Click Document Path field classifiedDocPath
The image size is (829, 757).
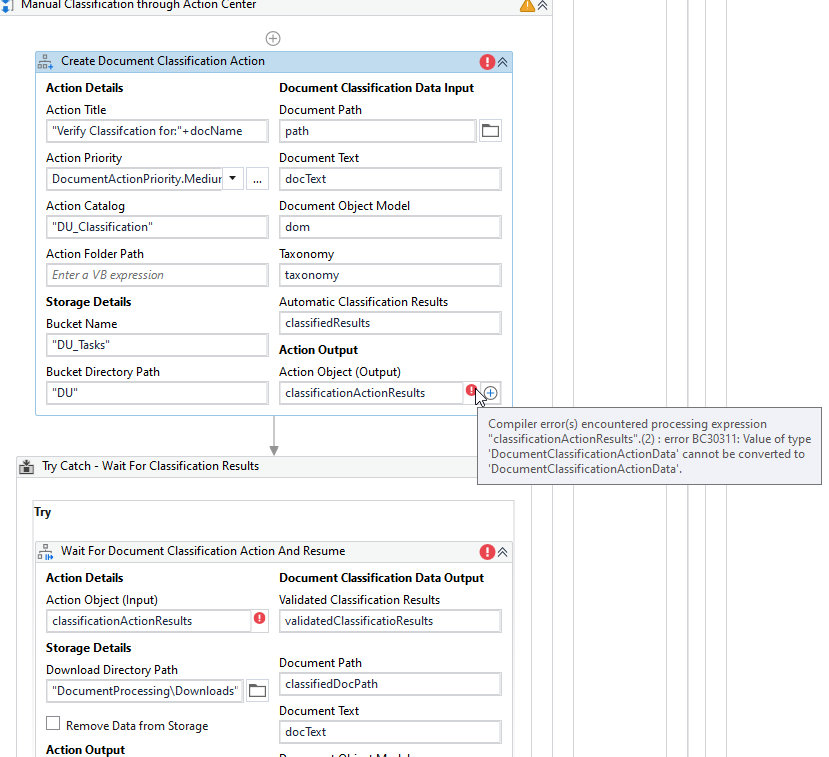pyautogui.click(x=390, y=684)
